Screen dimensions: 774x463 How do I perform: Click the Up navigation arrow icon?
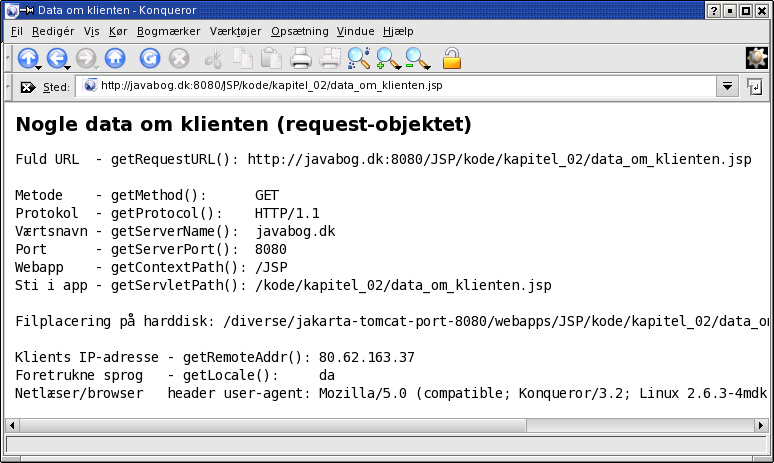point(27,59)
